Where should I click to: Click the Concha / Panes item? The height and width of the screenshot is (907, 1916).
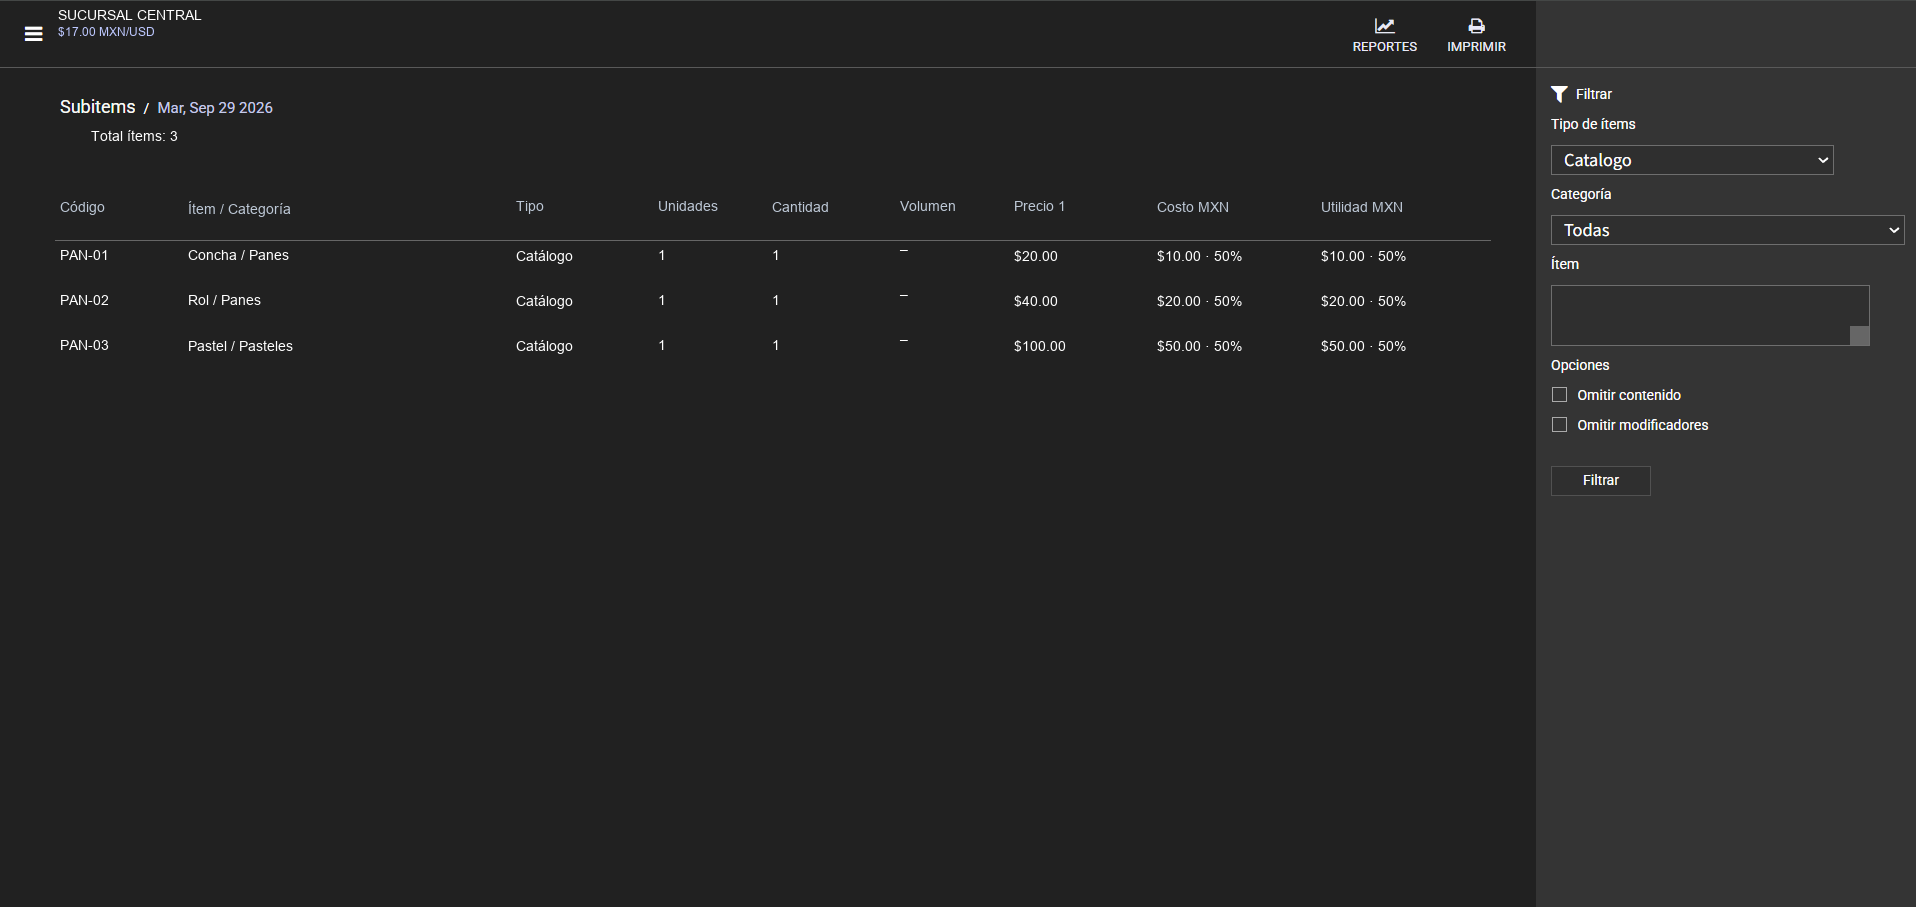(x=238, y=255)
